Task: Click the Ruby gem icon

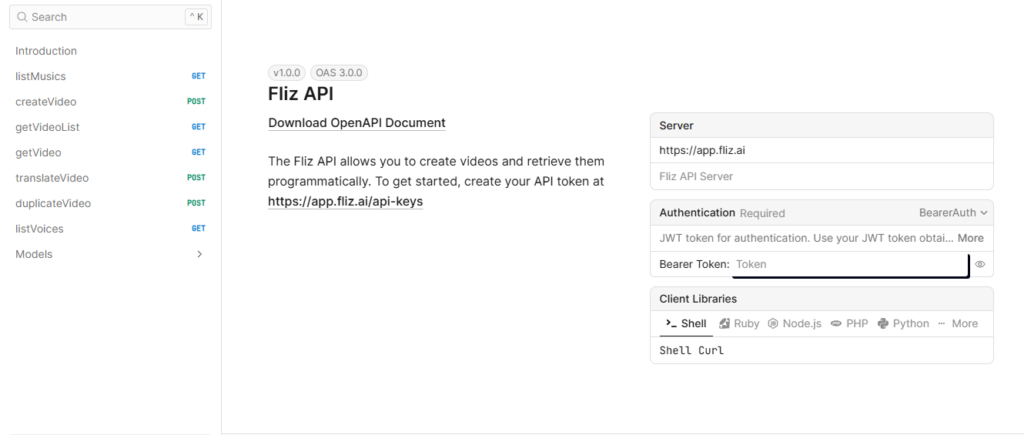Action: point(724,323)
